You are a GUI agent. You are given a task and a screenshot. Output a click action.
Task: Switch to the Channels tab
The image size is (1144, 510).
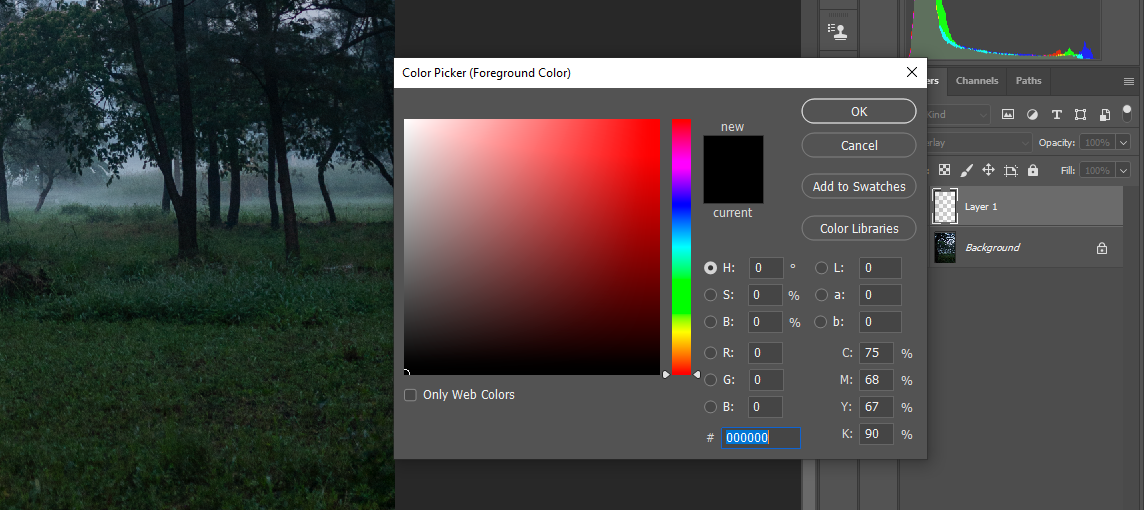[977, 80]
